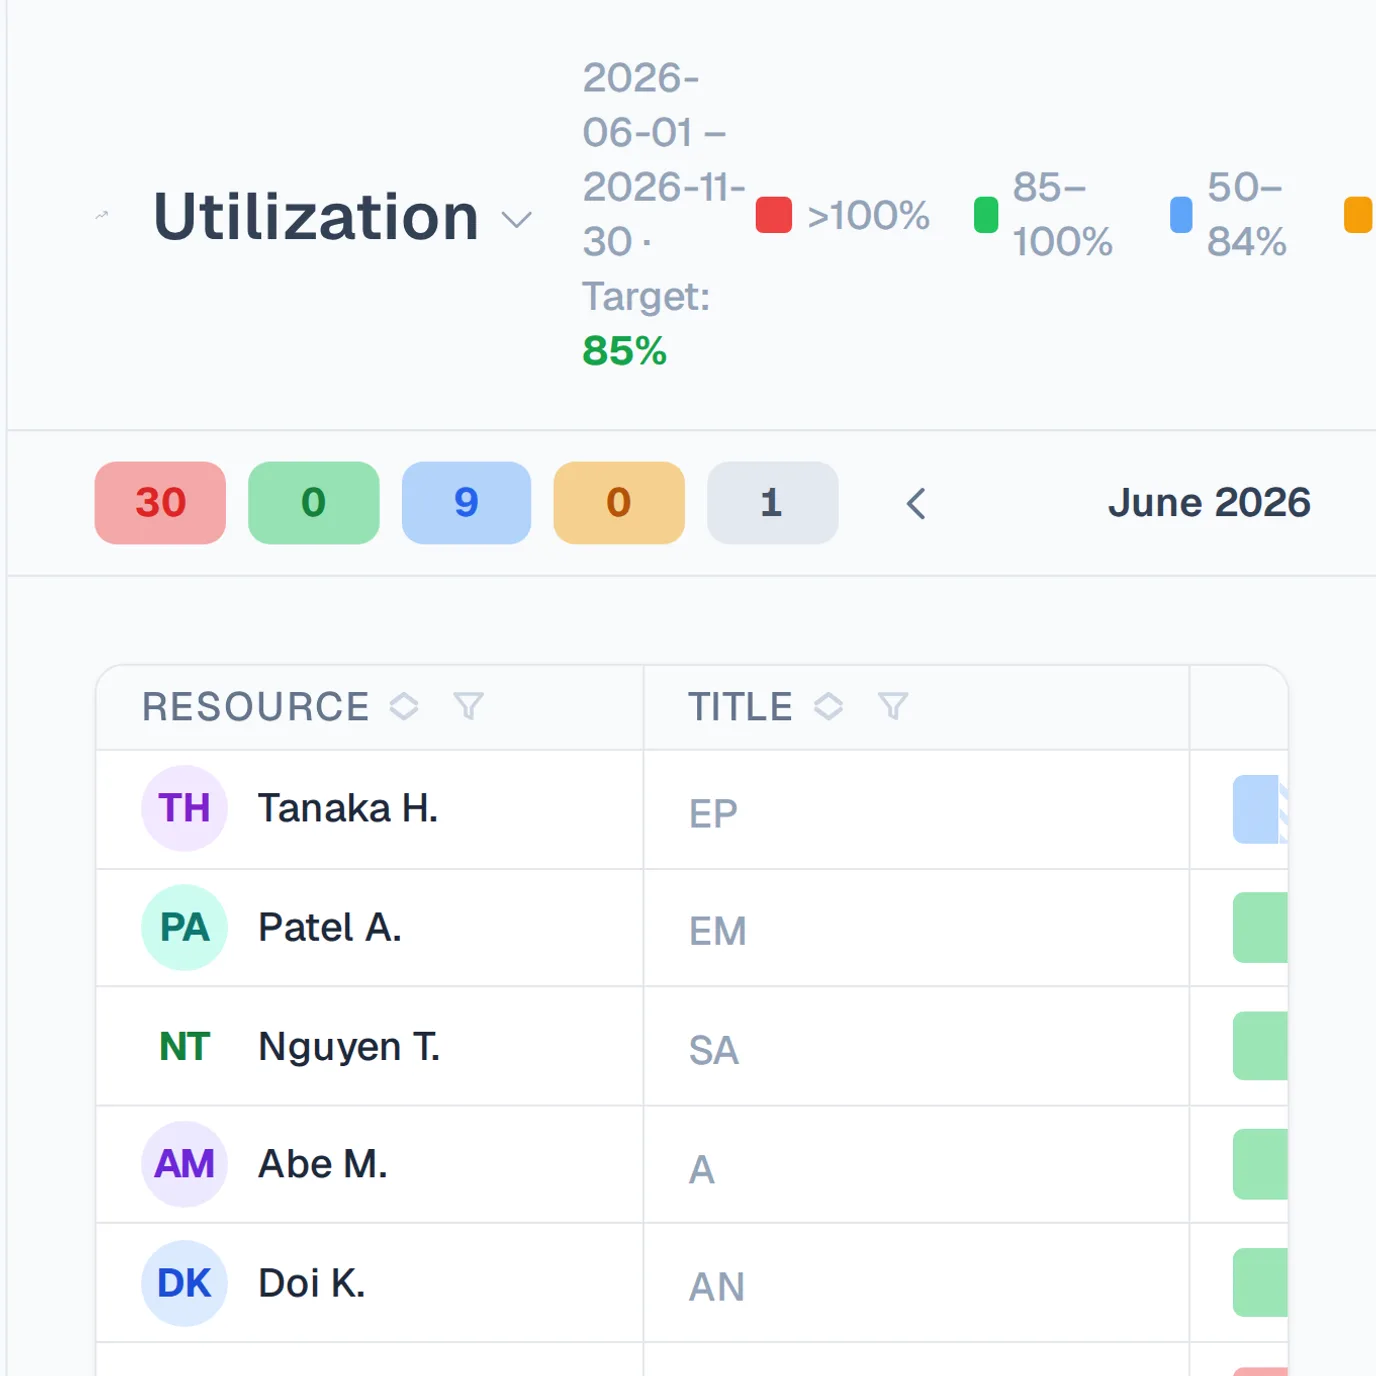Click the 2026-06-01 – 2026-11-30 date range
Screen dimensions: 1376x1376
664,160
